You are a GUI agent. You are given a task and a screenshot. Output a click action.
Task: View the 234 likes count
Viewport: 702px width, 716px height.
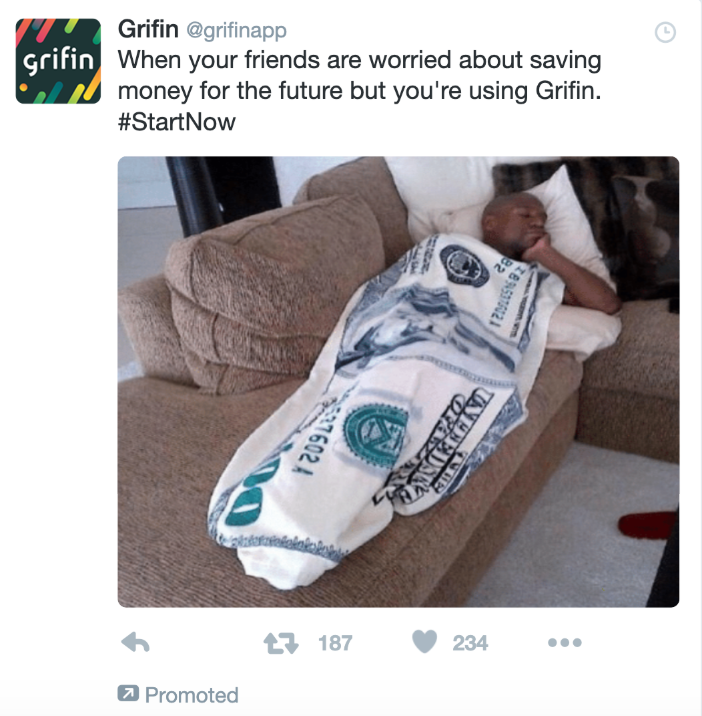click(470, 643)
